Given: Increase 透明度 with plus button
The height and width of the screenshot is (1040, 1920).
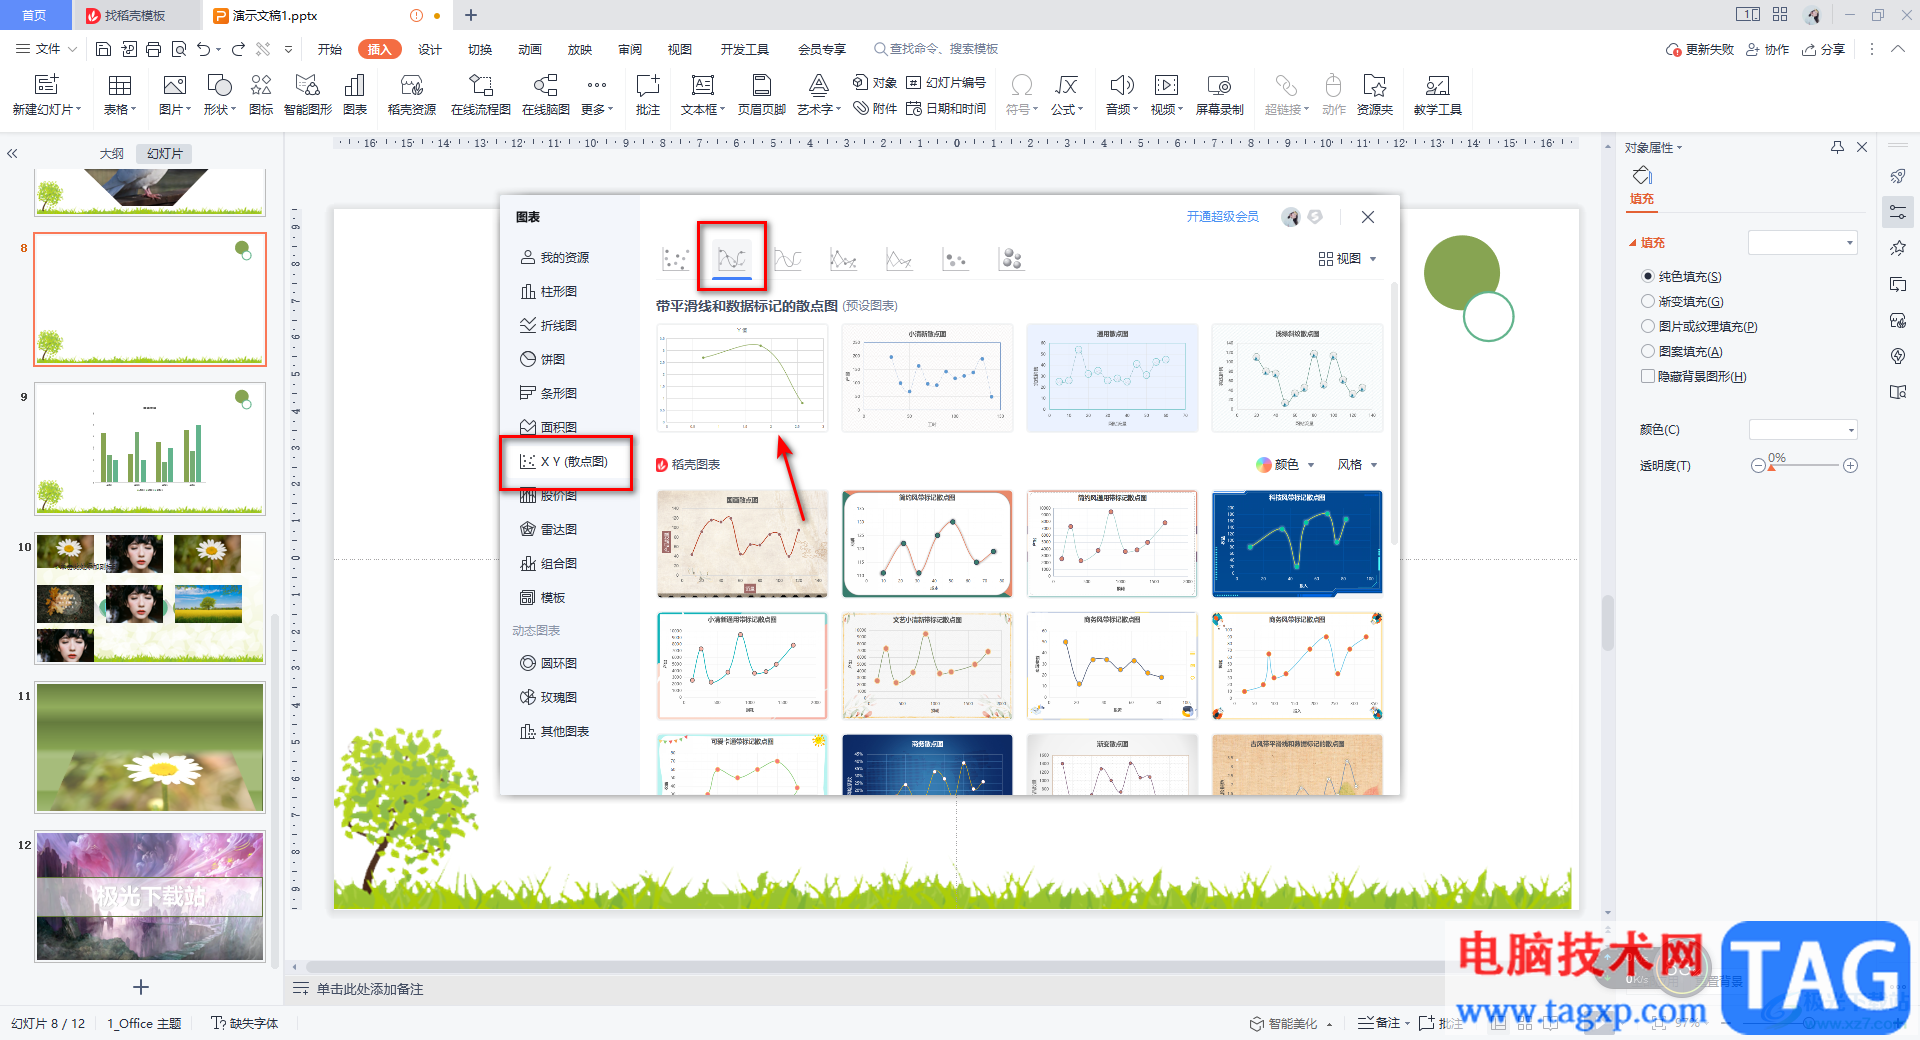Looking at the screenshot, I should [1851, 466].
